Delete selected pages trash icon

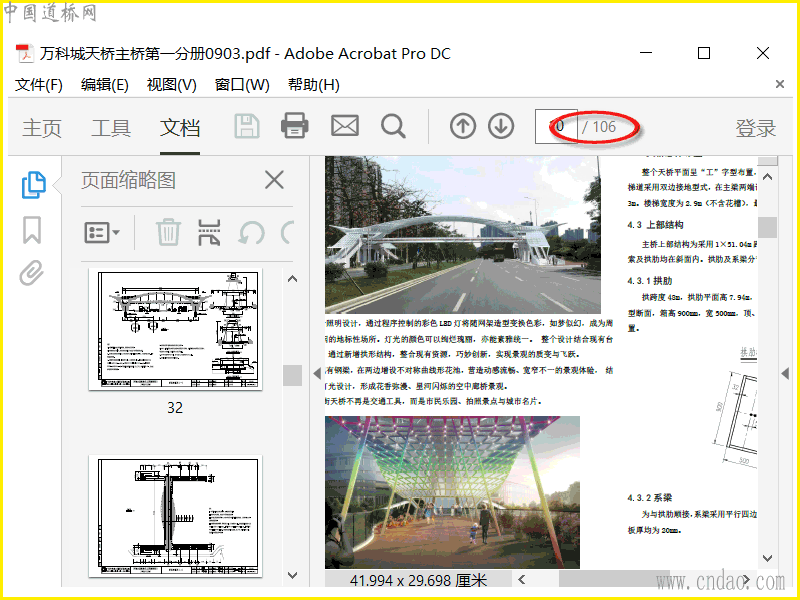coord(168,232)
